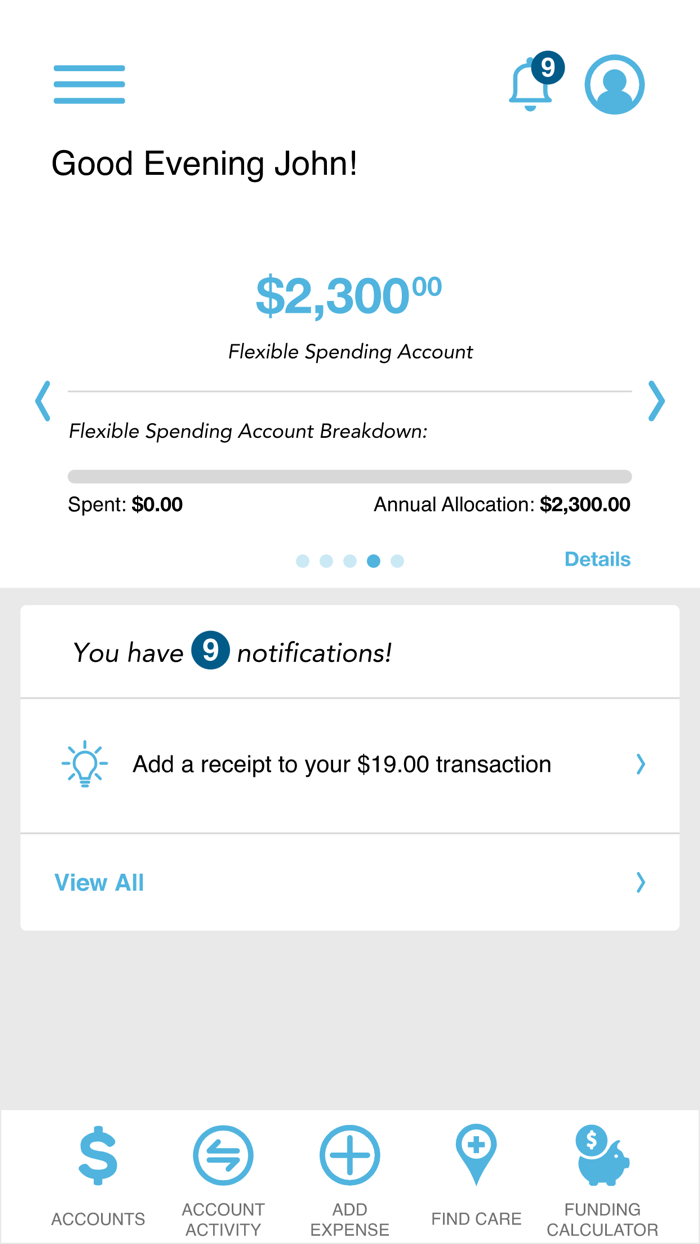Image resolution: width=700 pixels, height=1244 pixels.
Task: Tap Add a receipt to your transaction
Action: [341, 764]
